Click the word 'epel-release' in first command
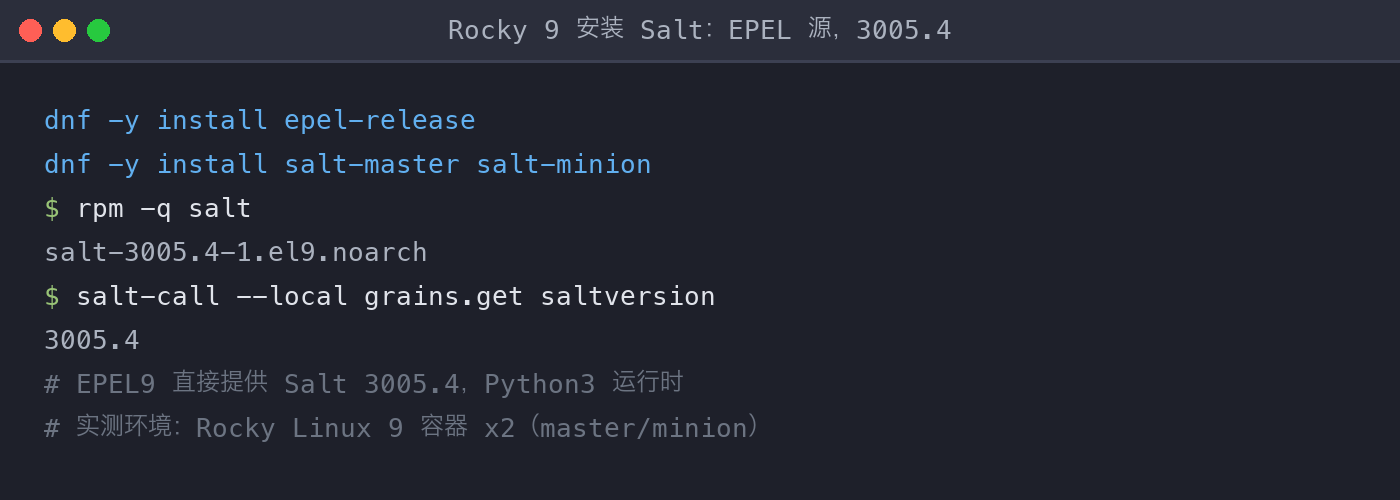Viewport: 1400px width, 500px height. pyautogui.click(x=380, y=120)
